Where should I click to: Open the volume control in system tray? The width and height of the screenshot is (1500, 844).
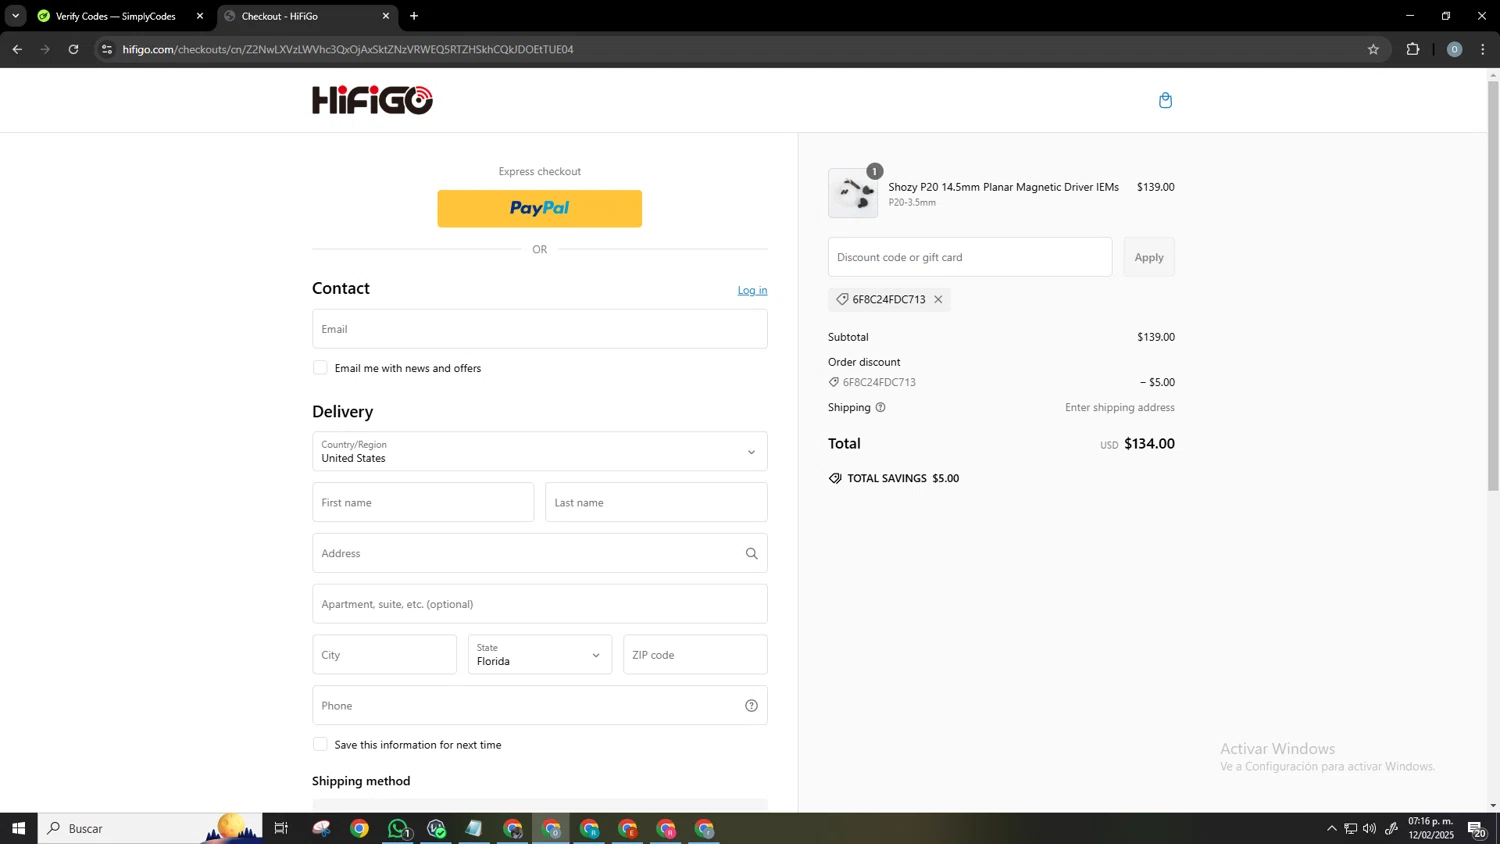point(1369,828)
